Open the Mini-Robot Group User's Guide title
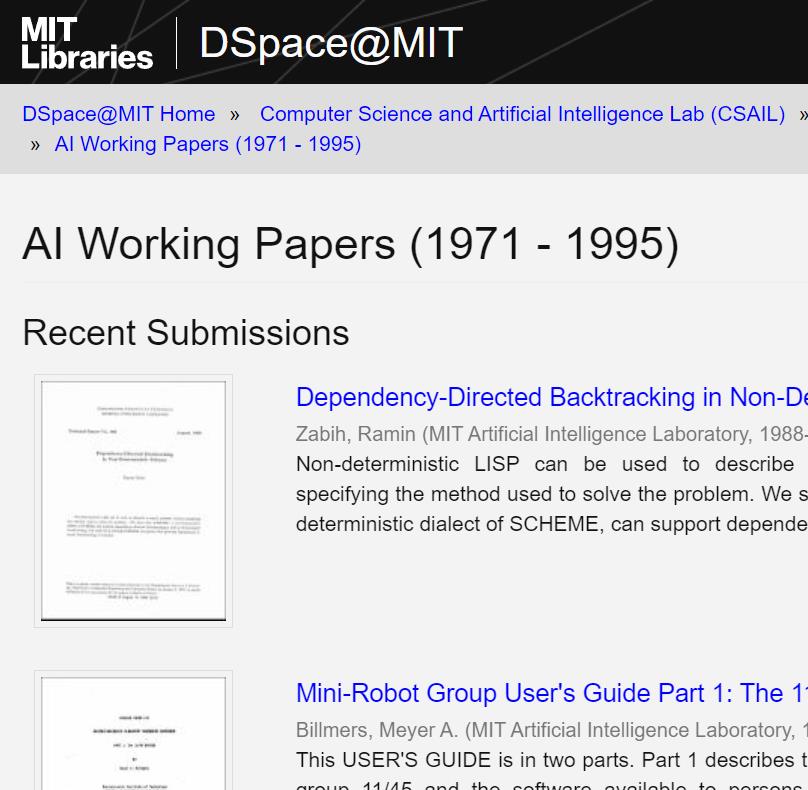 click(551, 693)
